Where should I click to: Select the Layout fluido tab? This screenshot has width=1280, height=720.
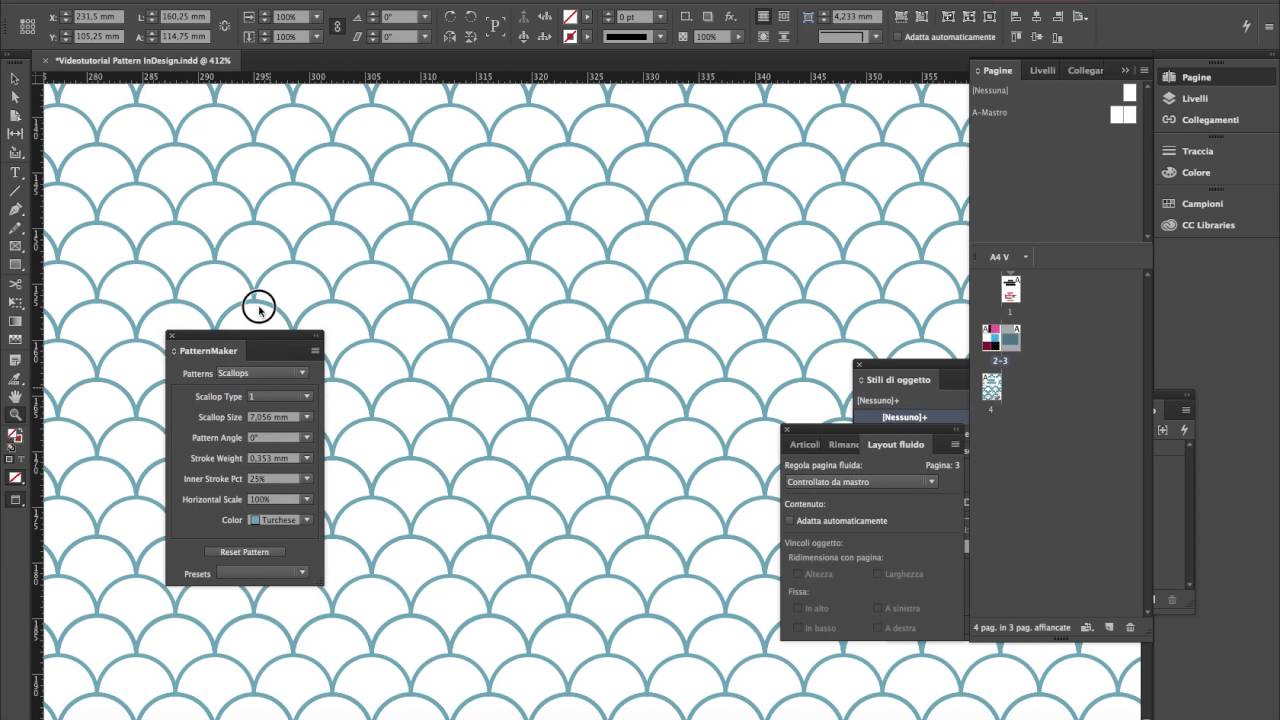[x=895, y=444]
